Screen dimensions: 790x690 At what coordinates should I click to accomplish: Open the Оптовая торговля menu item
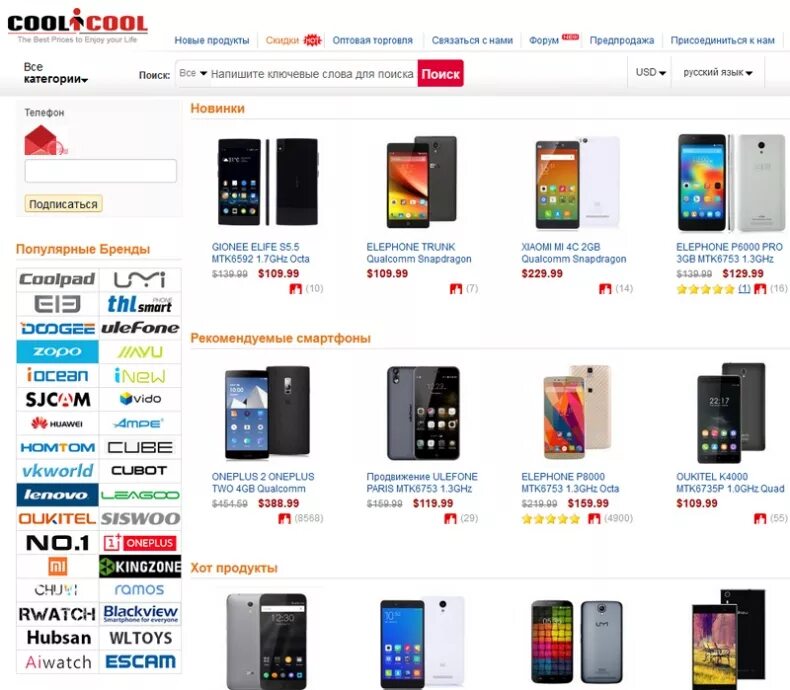372,40
